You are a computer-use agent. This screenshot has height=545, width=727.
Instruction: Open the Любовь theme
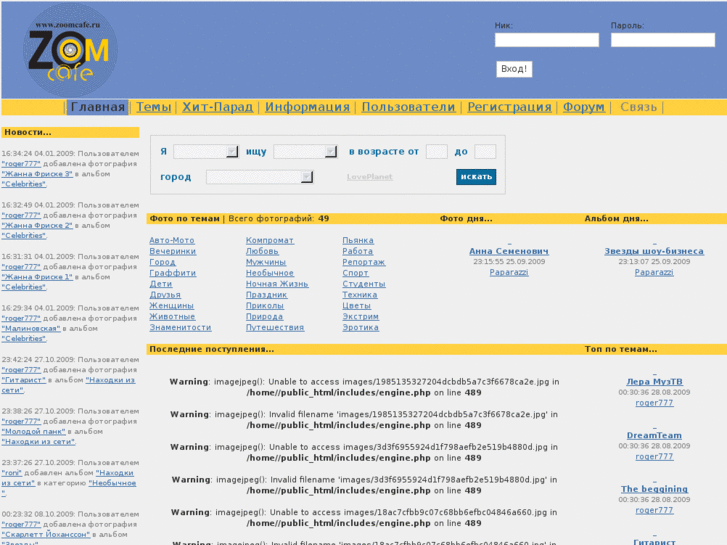(x=262, y=251)
